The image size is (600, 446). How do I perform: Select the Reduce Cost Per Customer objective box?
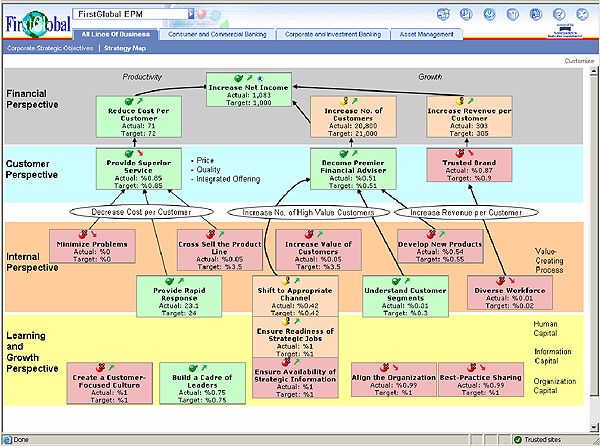[x=135, y=118]
